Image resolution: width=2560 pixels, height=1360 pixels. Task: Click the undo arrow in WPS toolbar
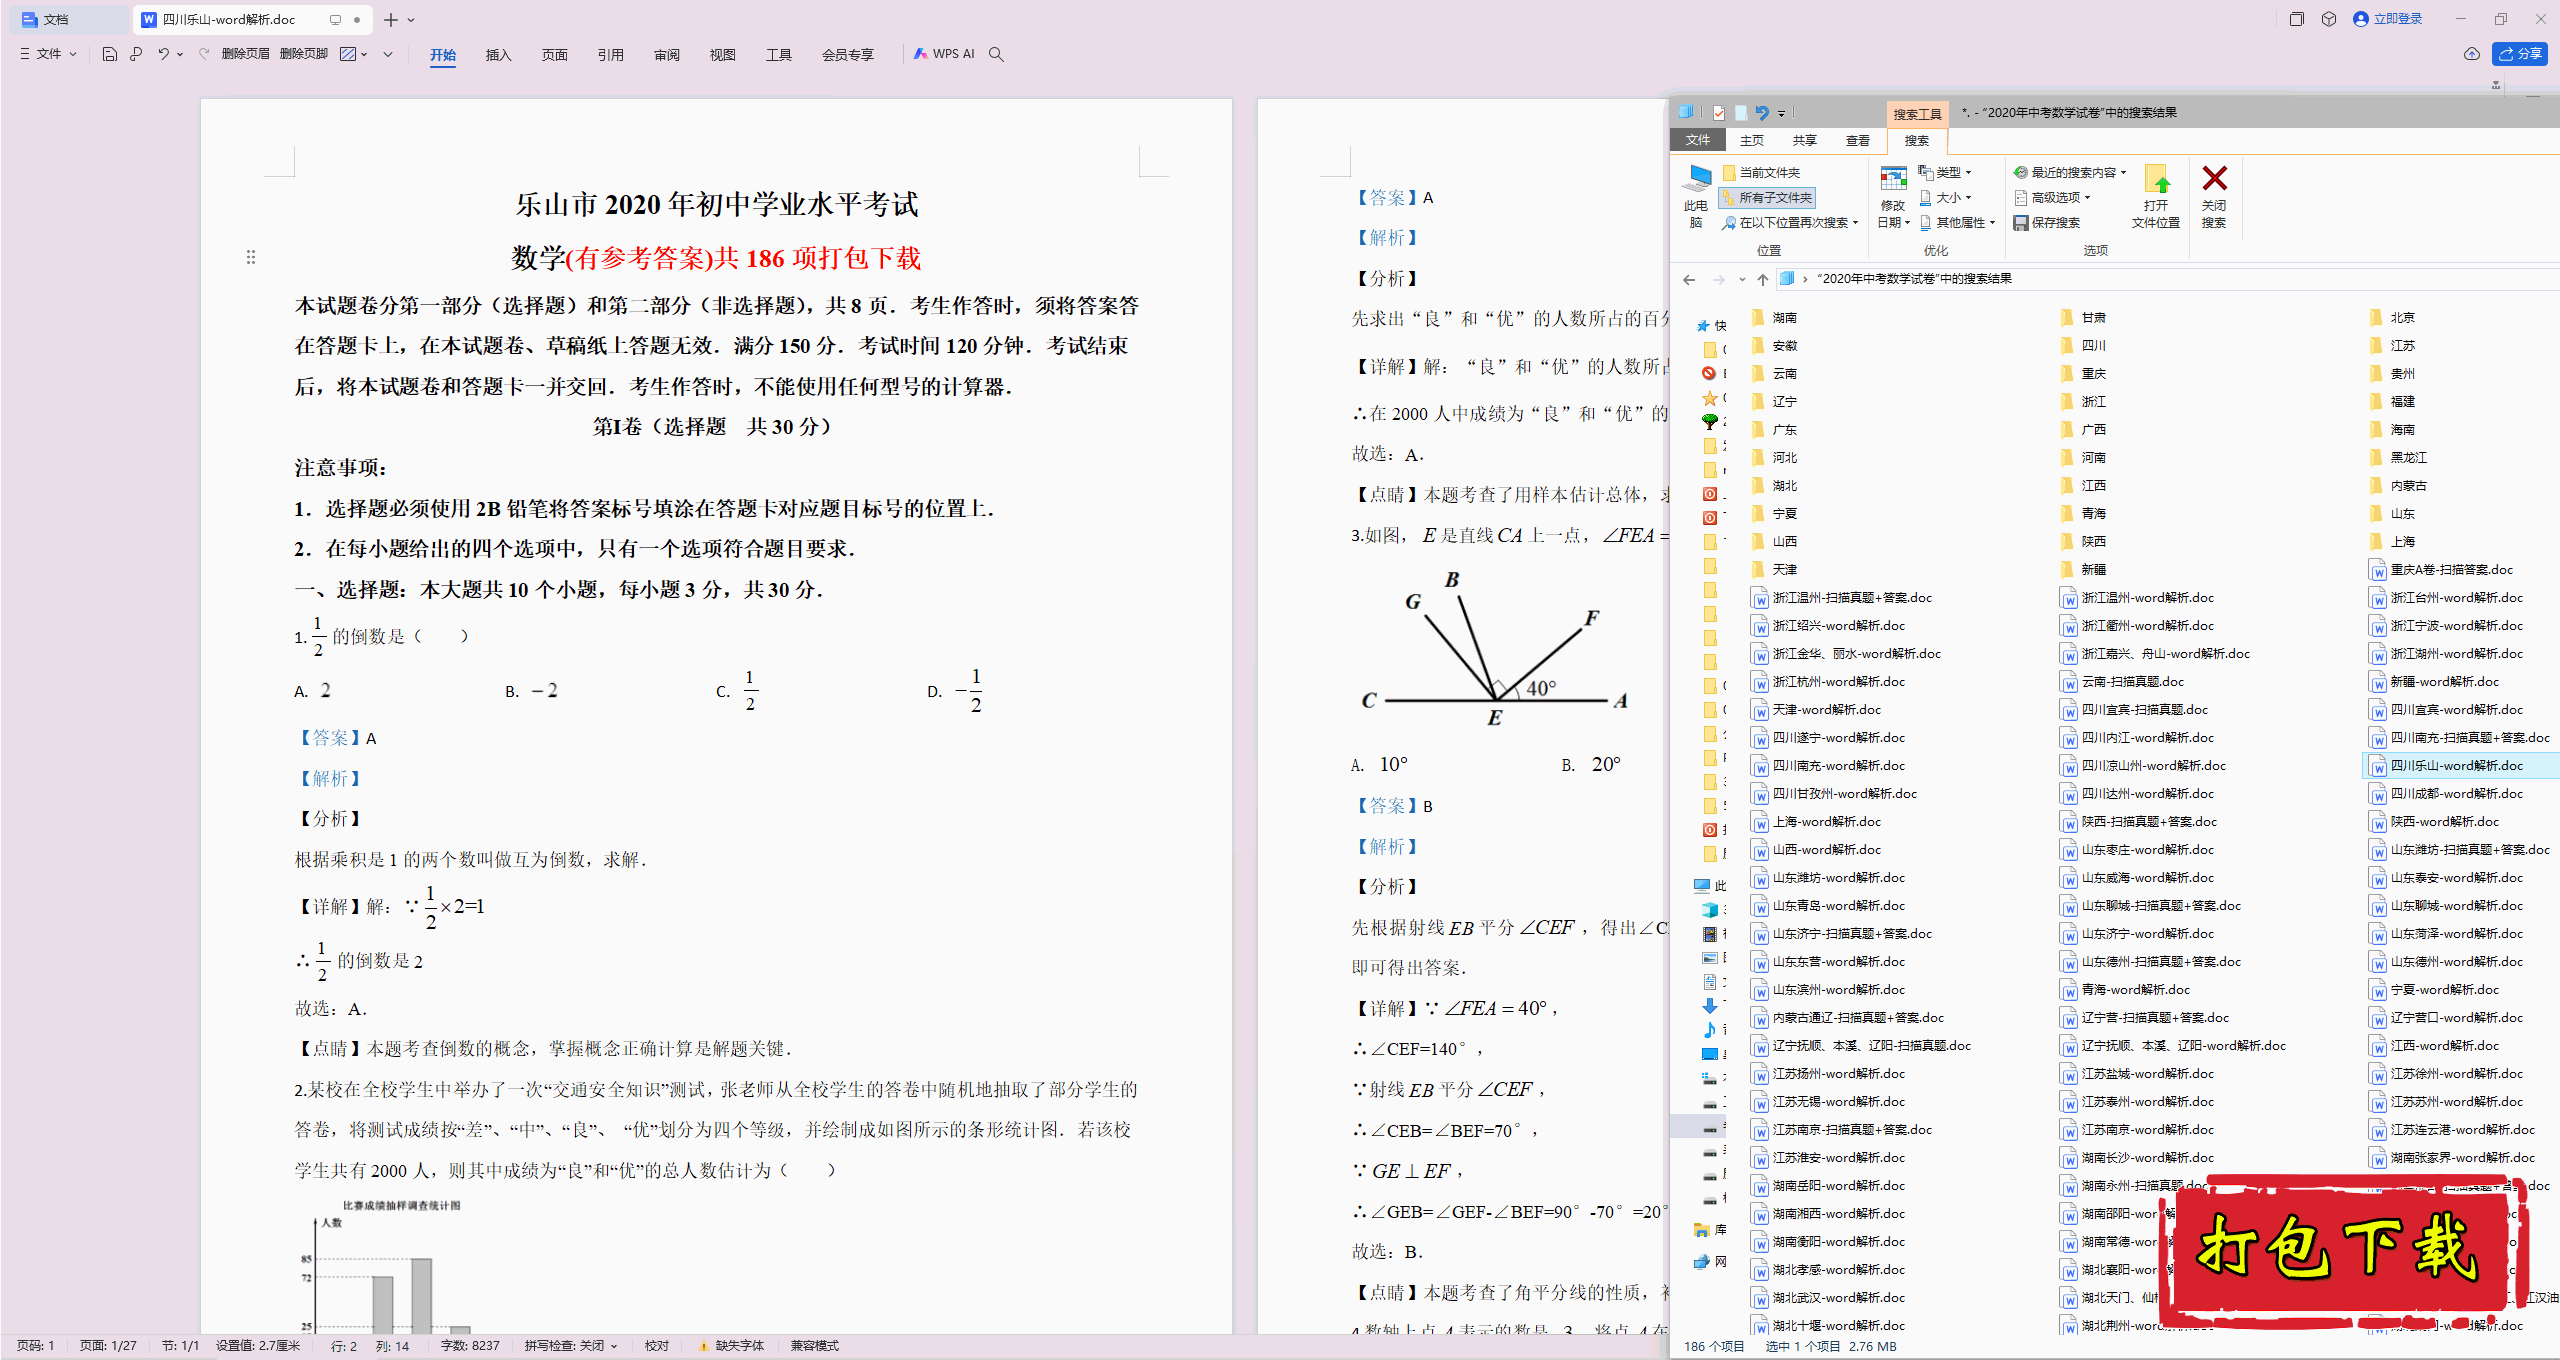pos(163,54)
